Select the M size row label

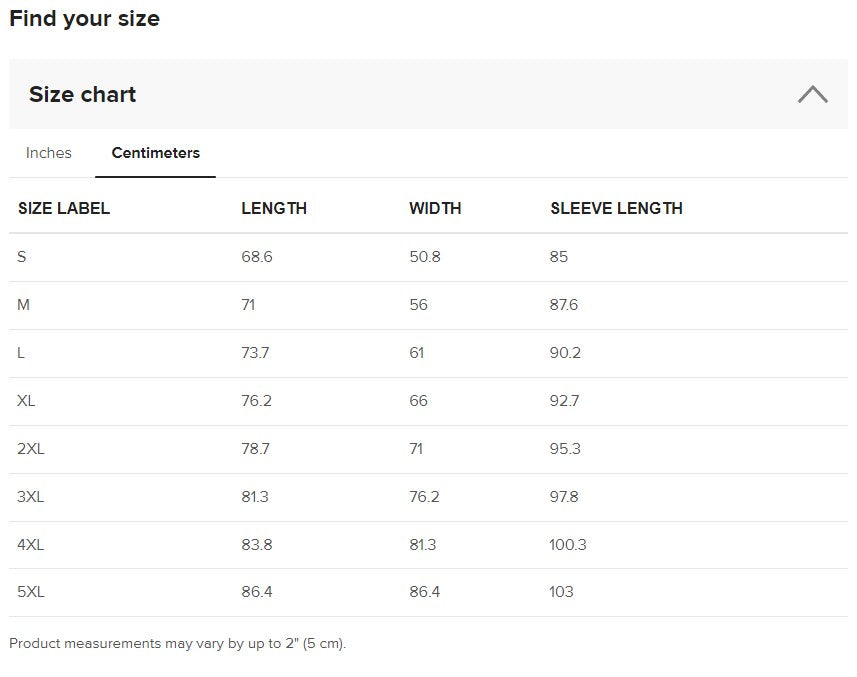tap(24, 305)
